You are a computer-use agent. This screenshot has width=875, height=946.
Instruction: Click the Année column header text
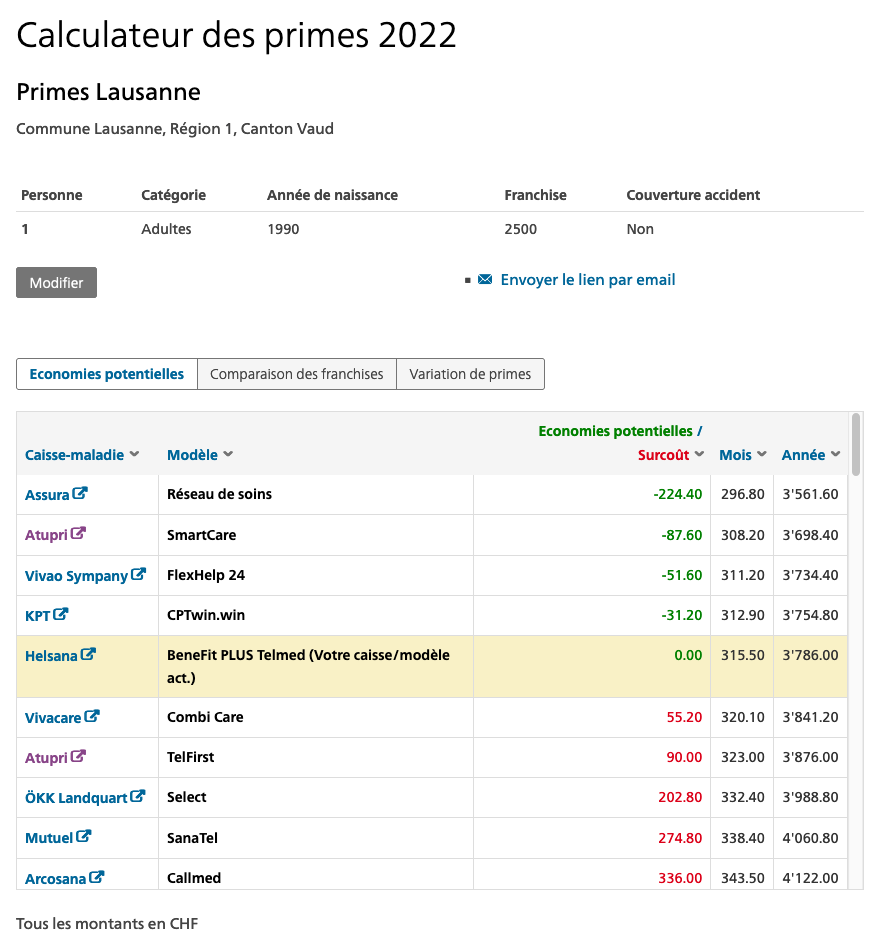tap(803, 455)
